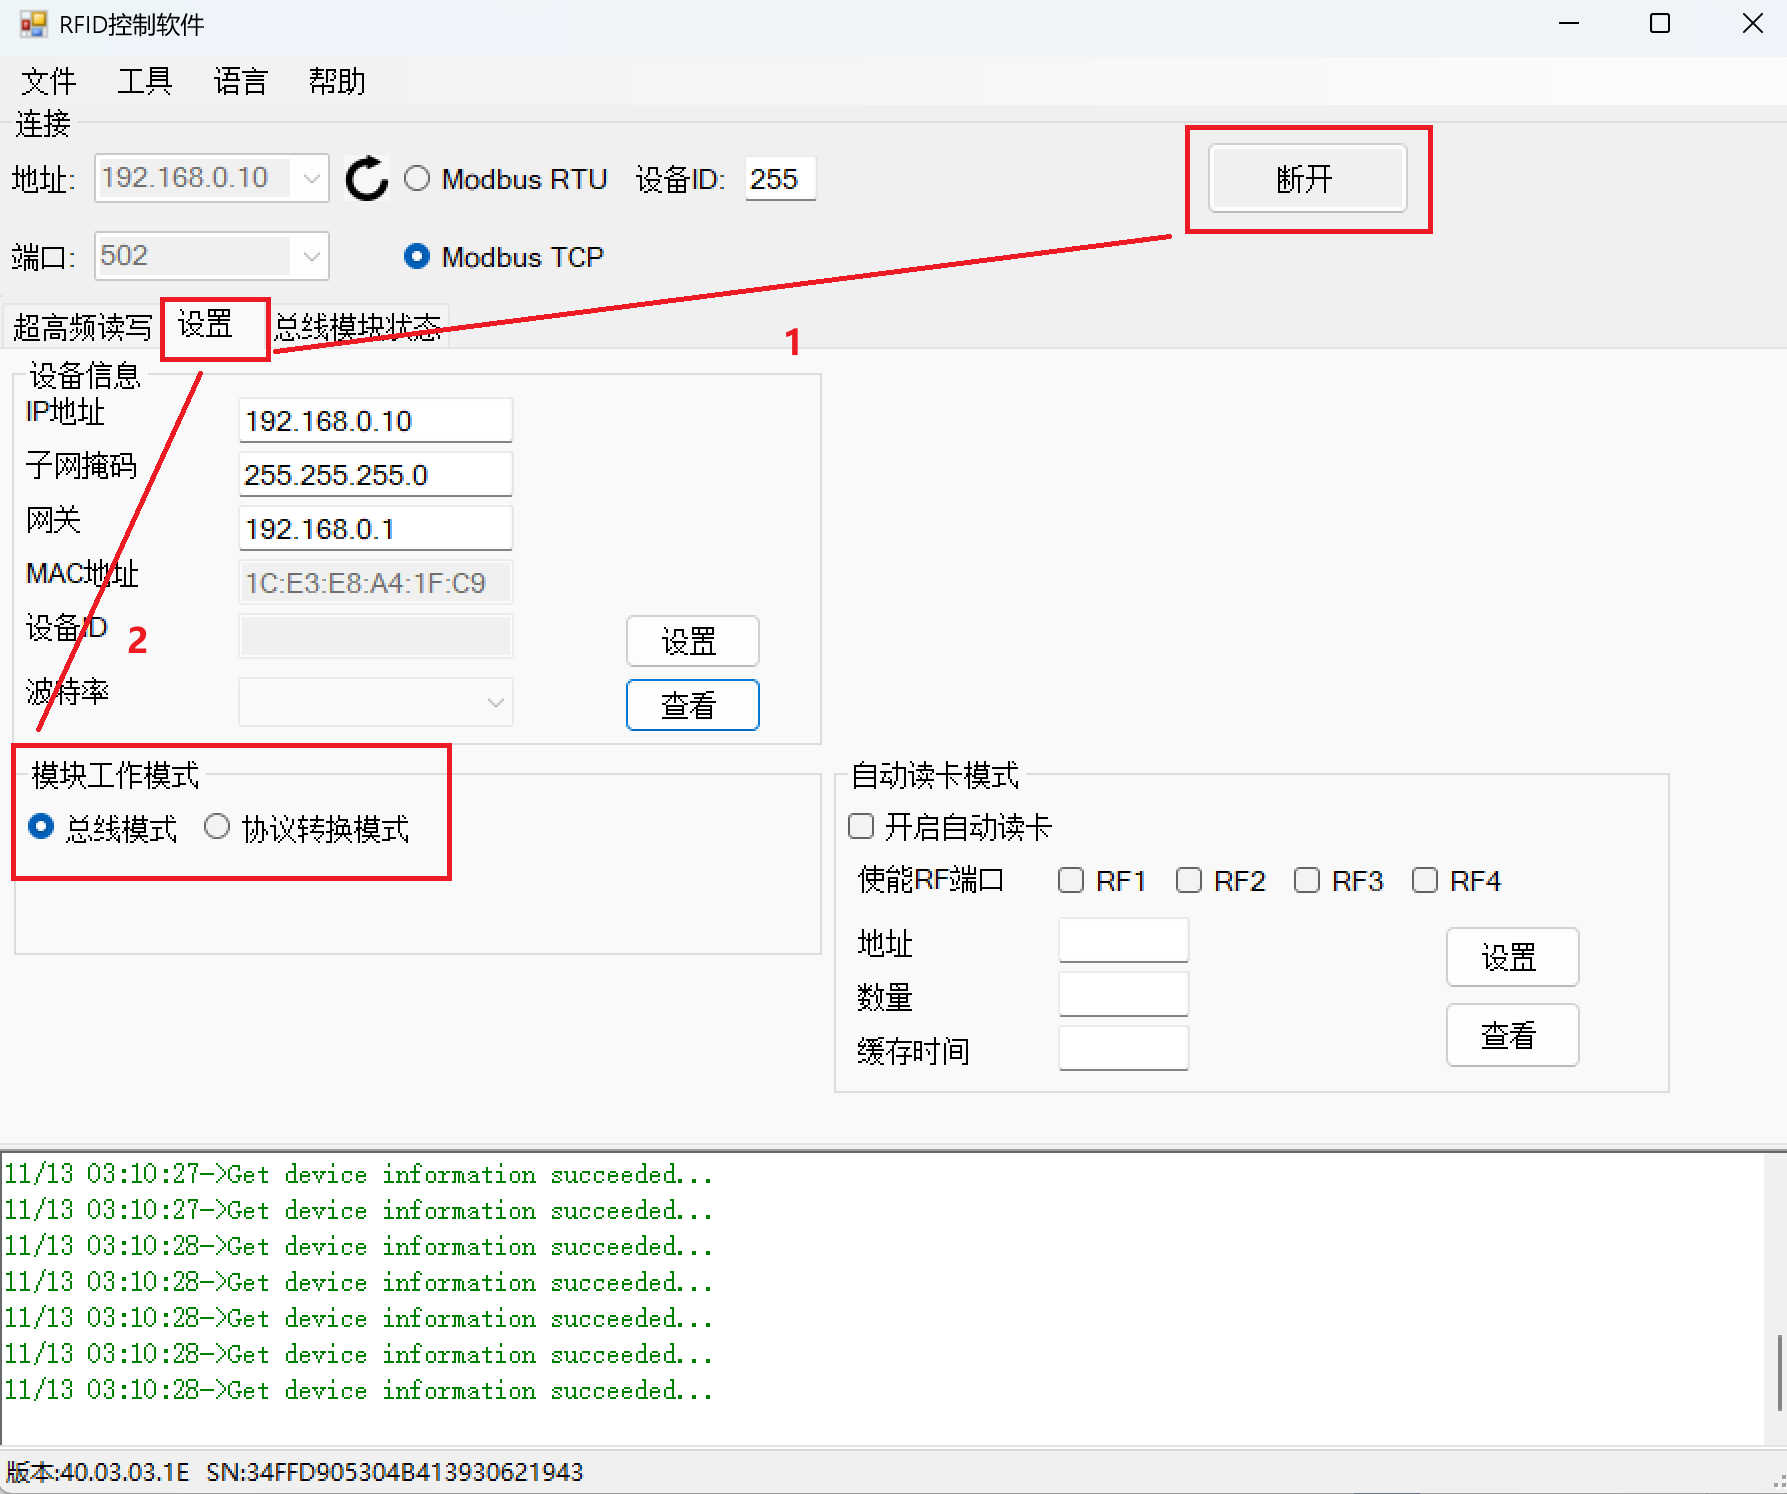Click the 版本 version text in status bar

tap(97, 1472)
